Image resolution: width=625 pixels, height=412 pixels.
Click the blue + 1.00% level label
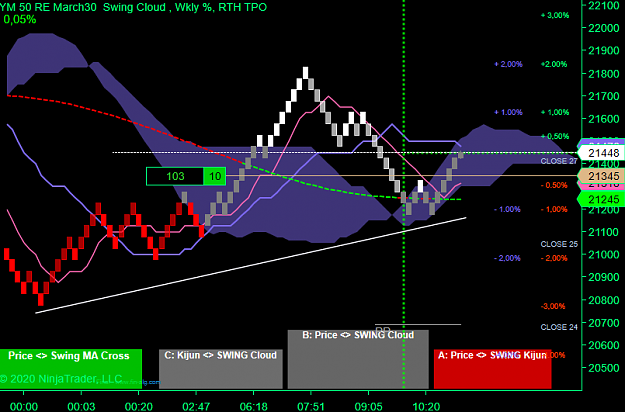508,112
